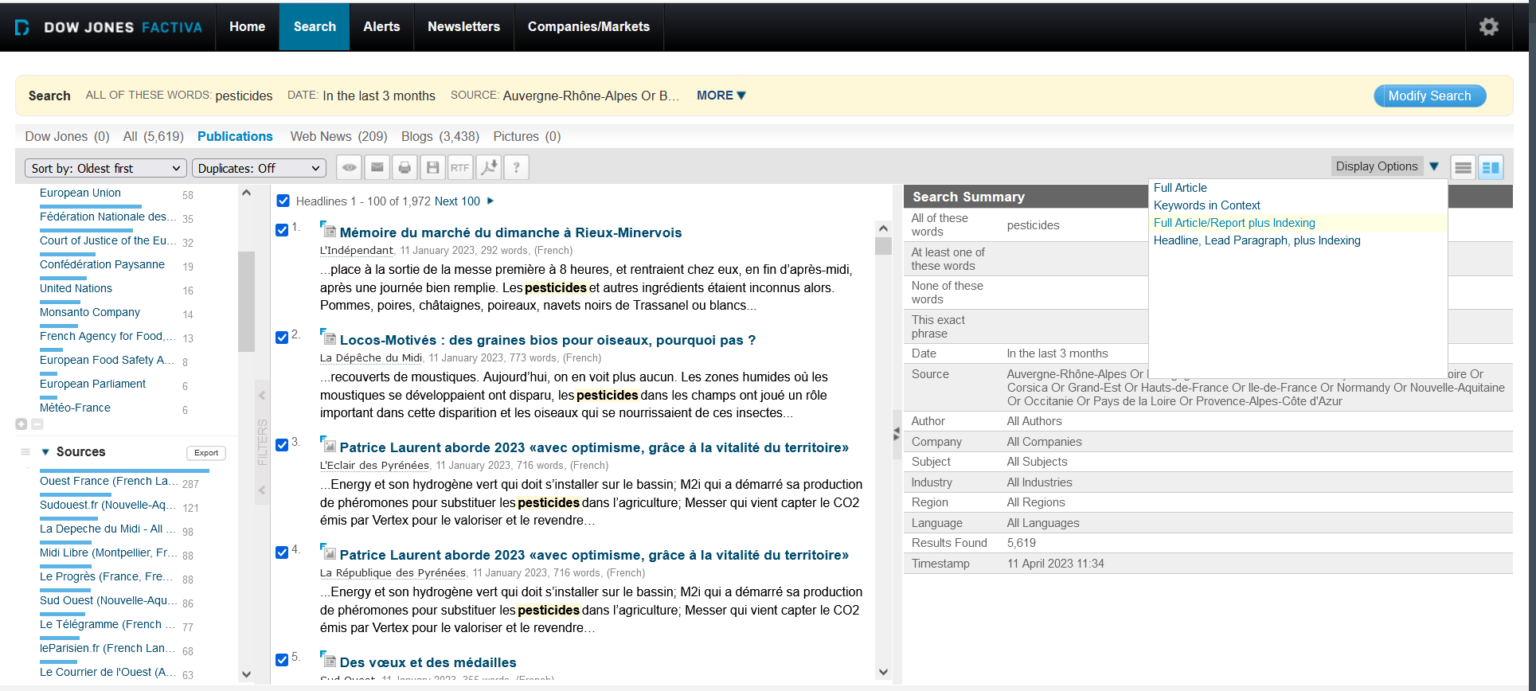Click picture icon for L'Eclair des Pyrénées article
Viewport: 1536px width, 691px height.
[x=328, y=446]
